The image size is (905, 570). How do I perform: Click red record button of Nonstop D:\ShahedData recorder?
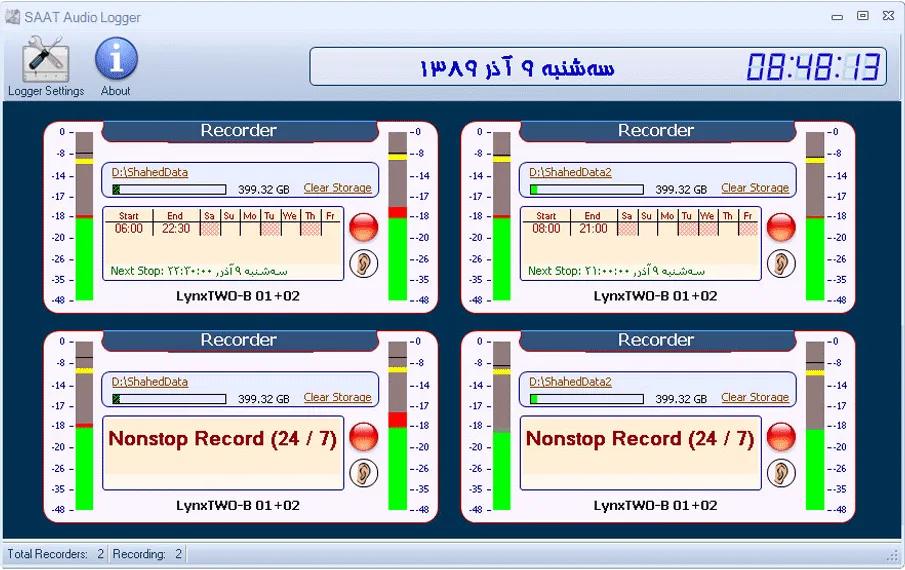point(364,436)
